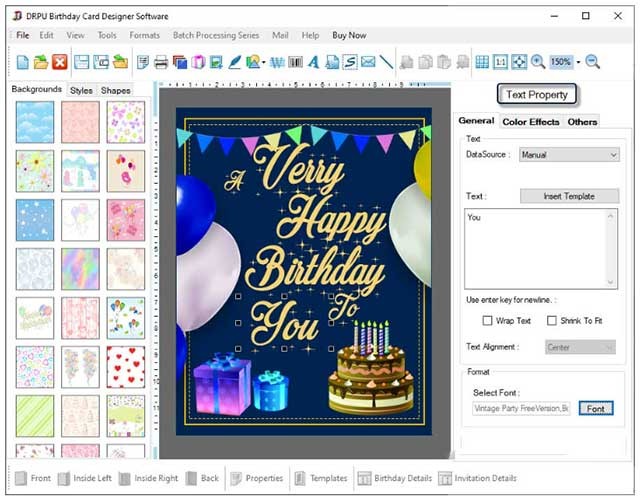
Task: Insert WordArt with blue W icon
Action: 277,62
